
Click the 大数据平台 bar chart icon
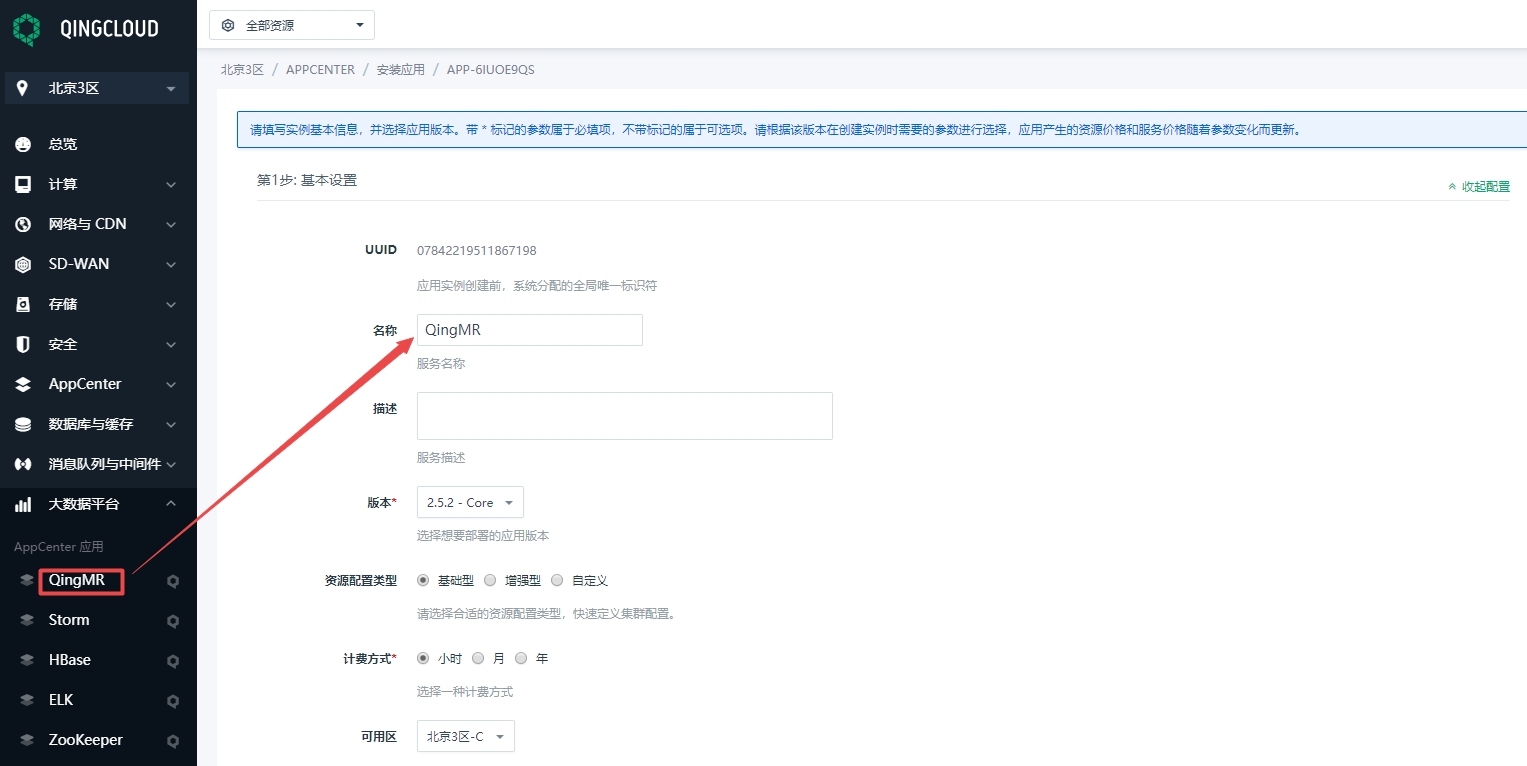coord(23,504)
